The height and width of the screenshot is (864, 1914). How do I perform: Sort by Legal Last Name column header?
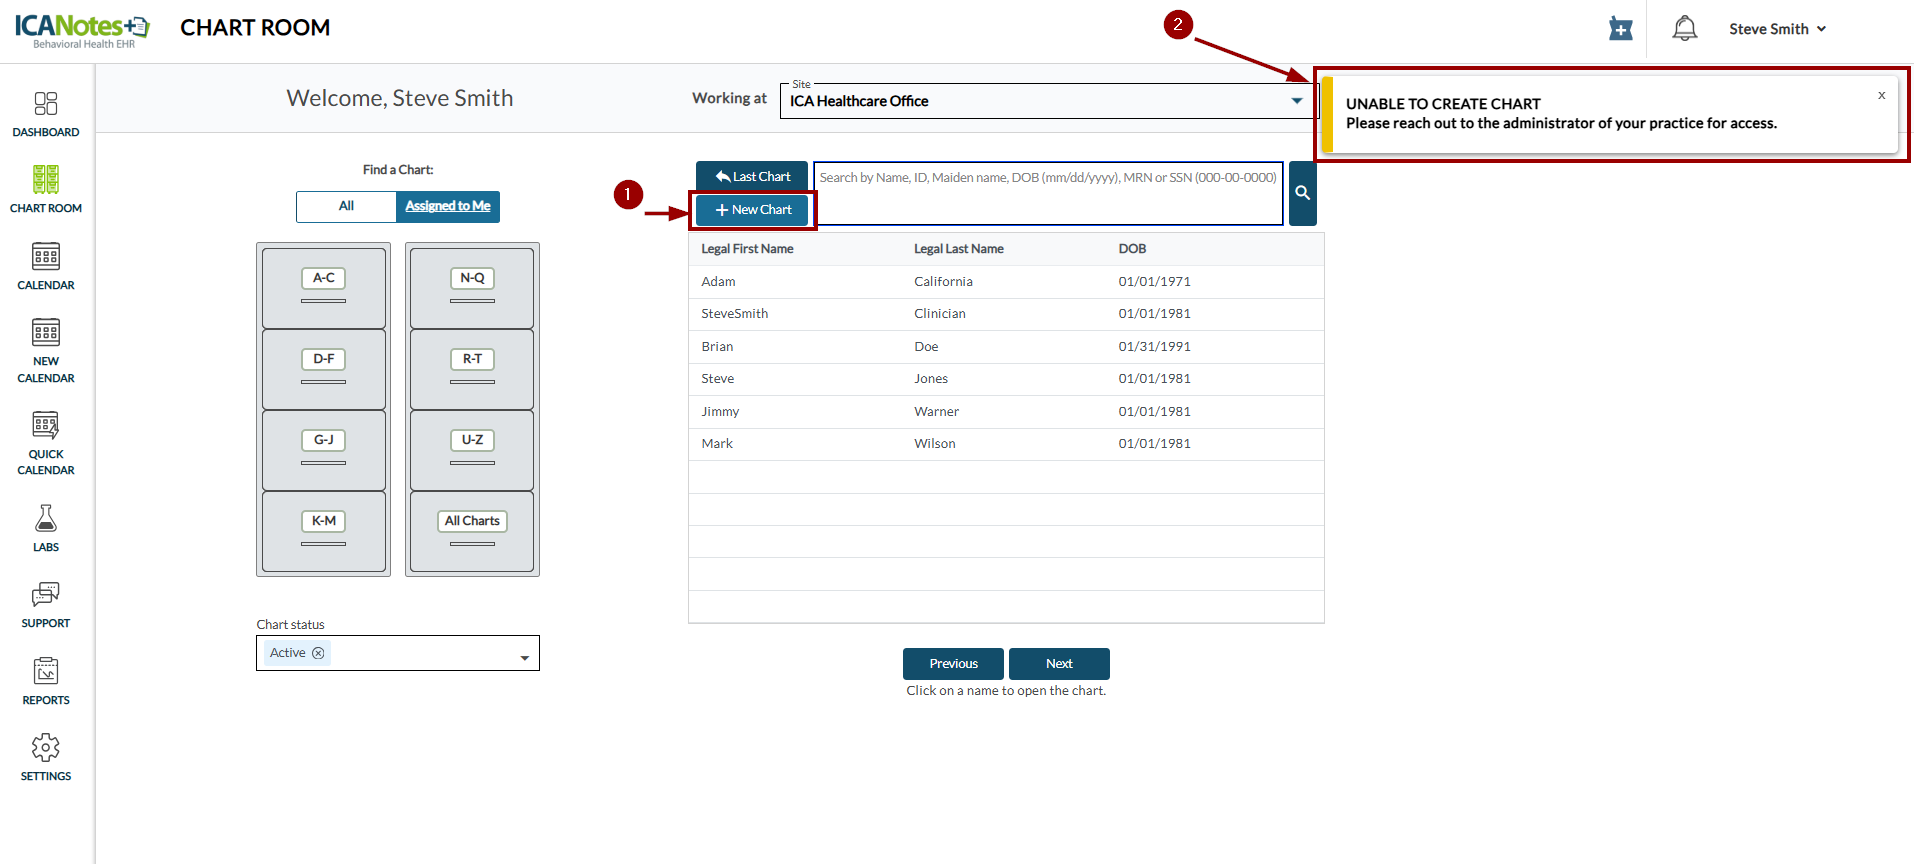[959, 249]
